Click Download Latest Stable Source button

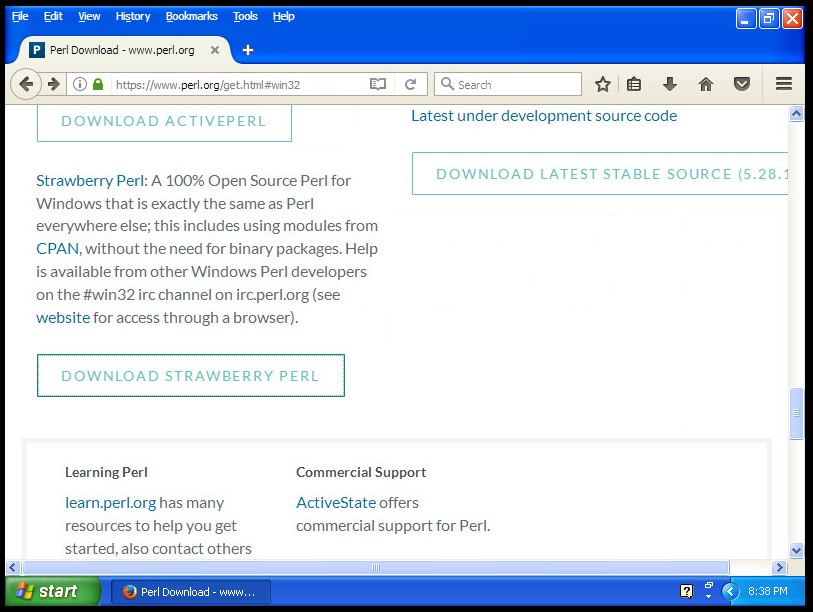coord(602,174)
